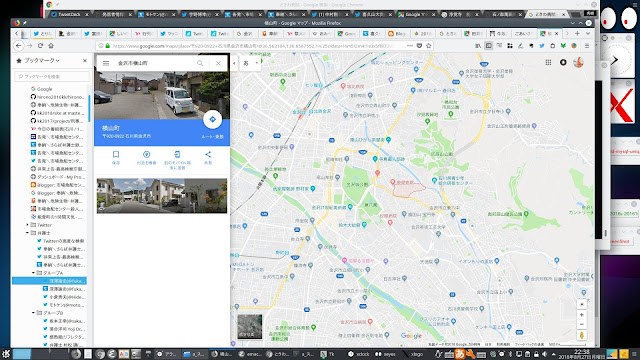640x360 pixels.
Task: Open the street view photo of 横山町
Action: pyautogui.click(x=162, y=95)
